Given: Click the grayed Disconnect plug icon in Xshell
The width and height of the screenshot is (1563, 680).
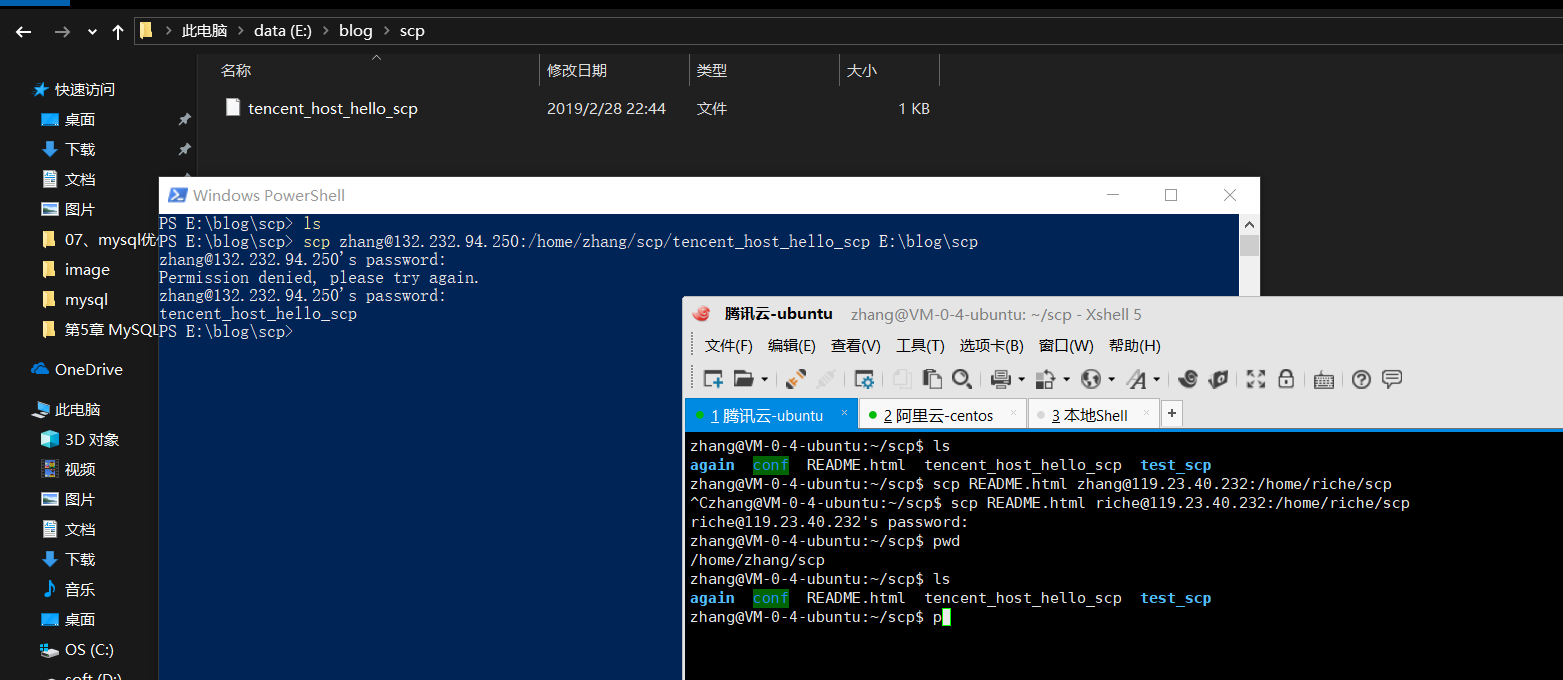Looking at the screenshot, I should pyautogui.click(x=826, y=379).
